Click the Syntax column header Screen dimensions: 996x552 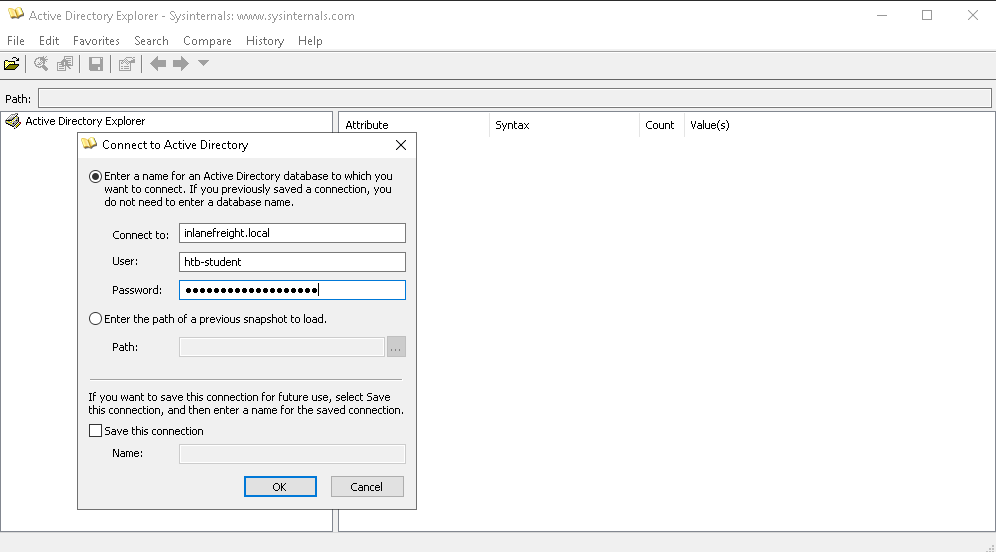point(564,125)
